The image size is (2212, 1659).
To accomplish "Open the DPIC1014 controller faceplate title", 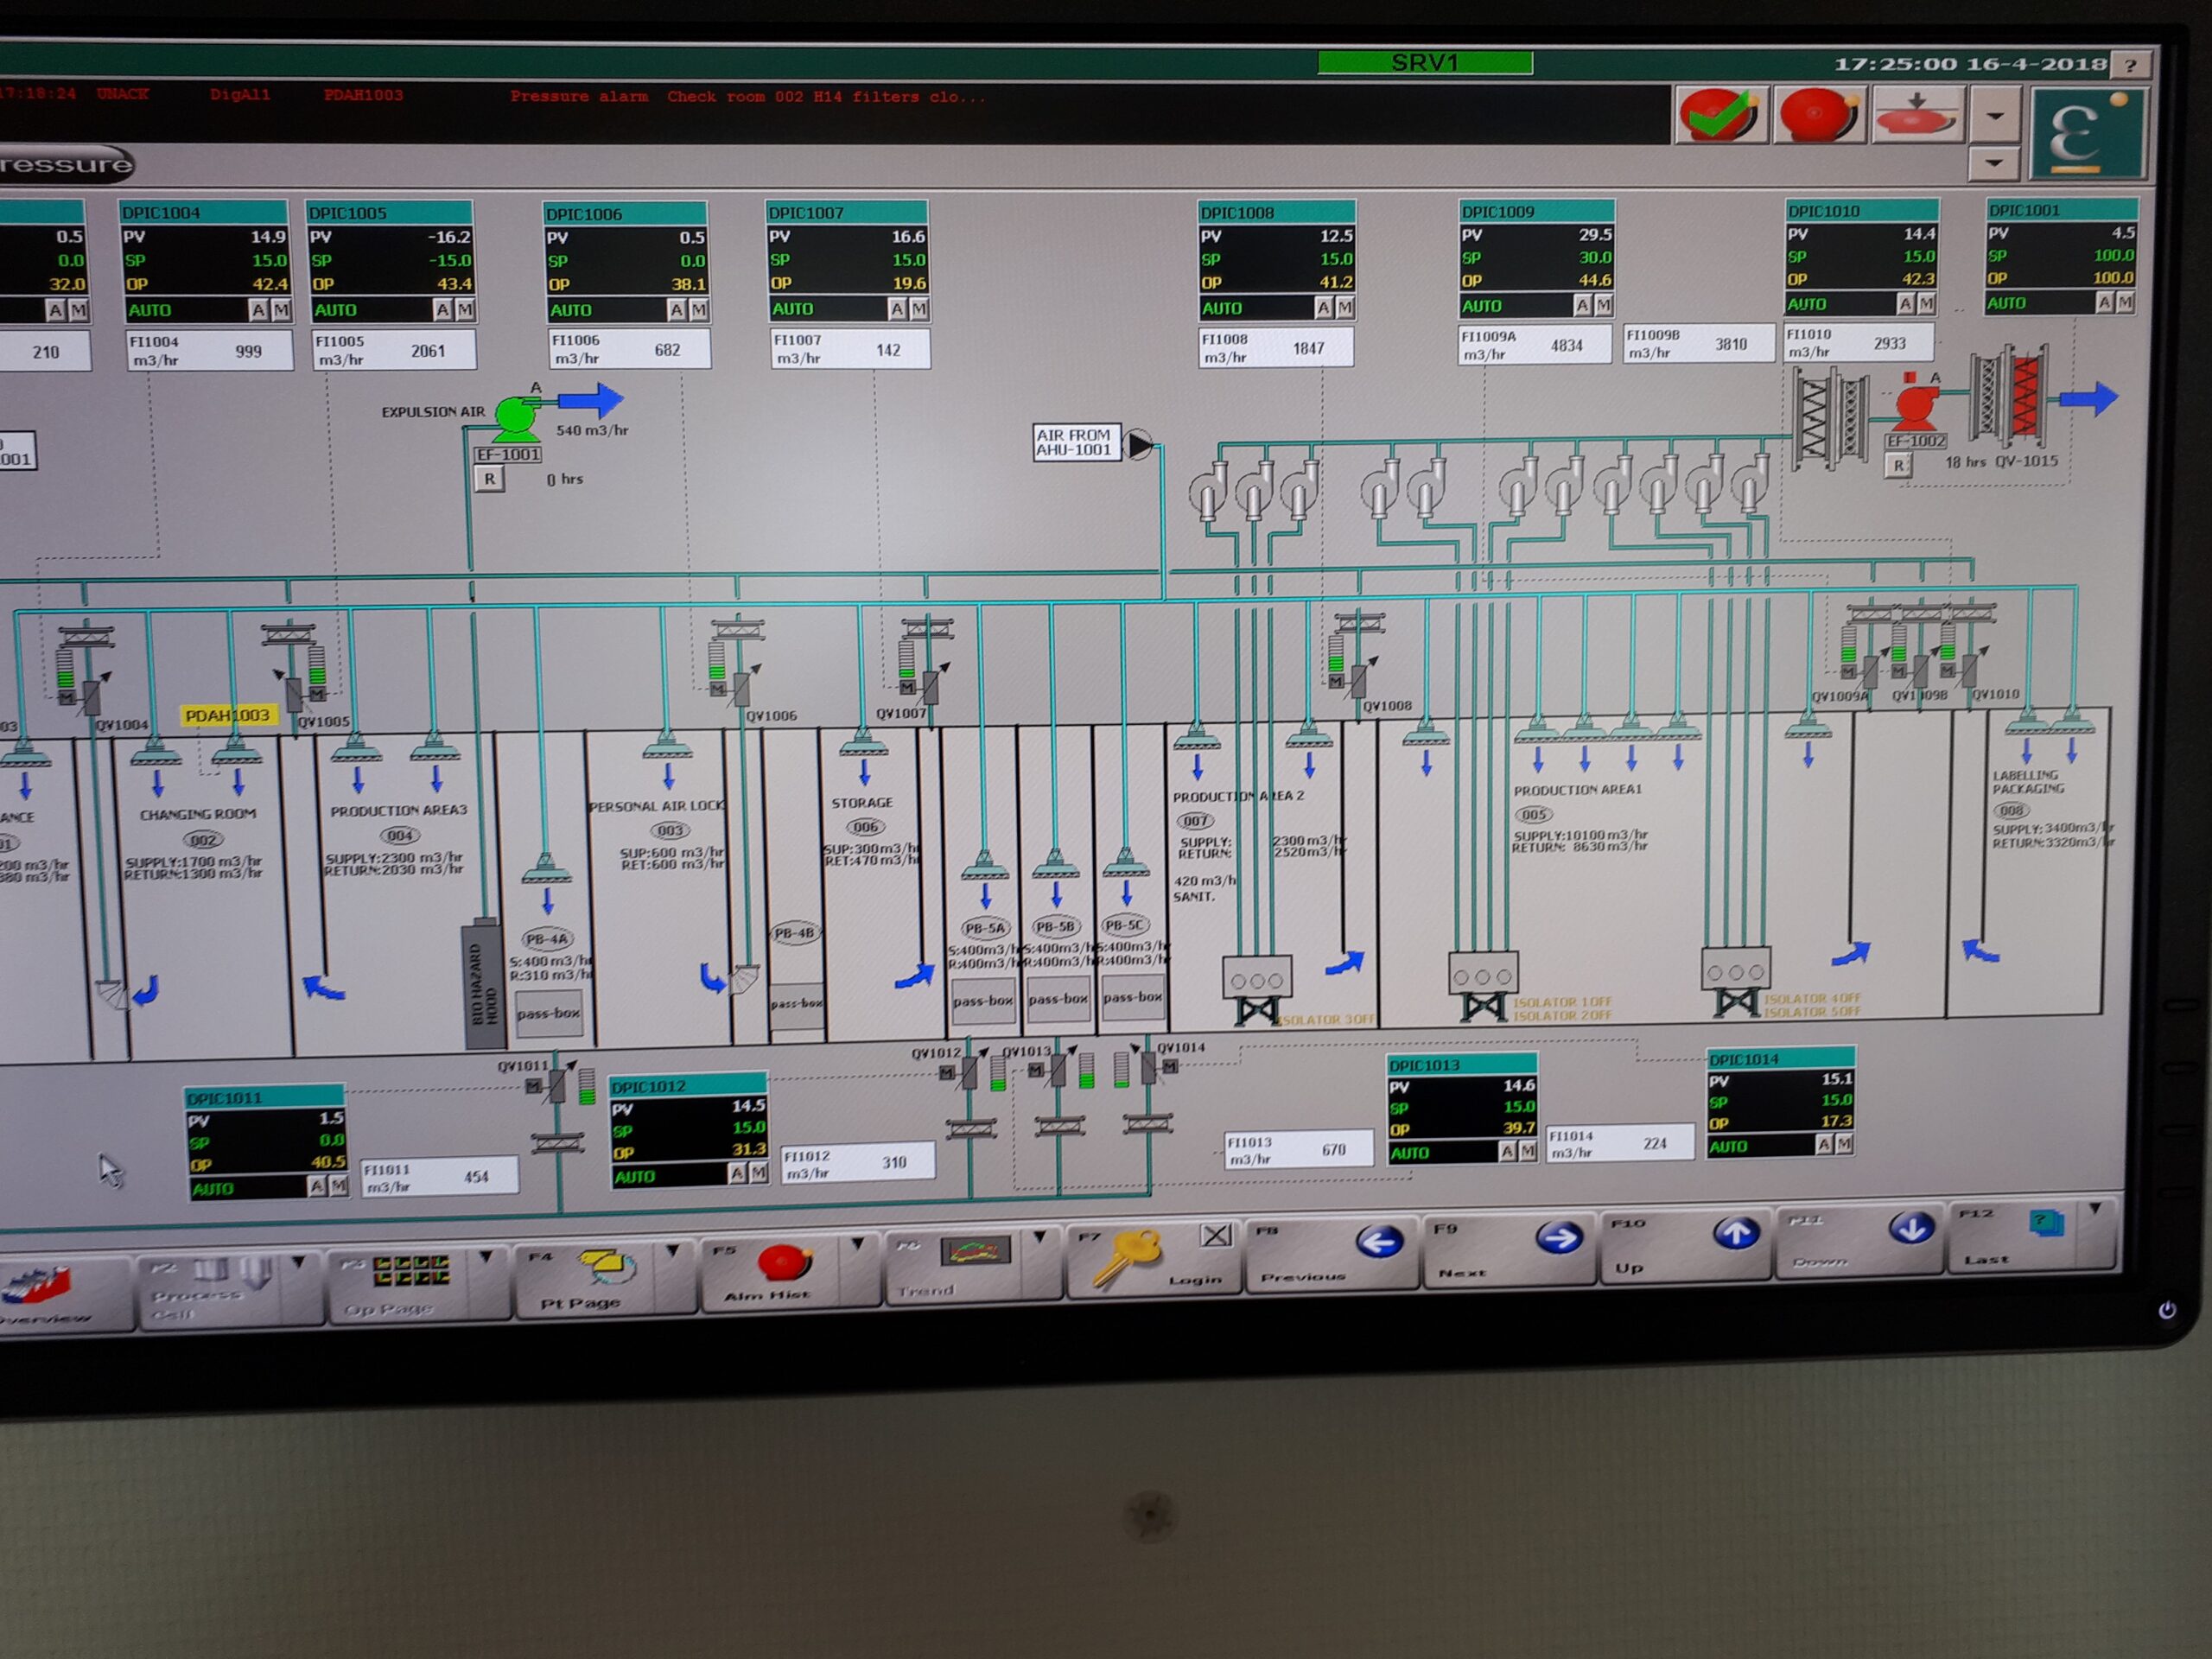I will [1781, 1059].
